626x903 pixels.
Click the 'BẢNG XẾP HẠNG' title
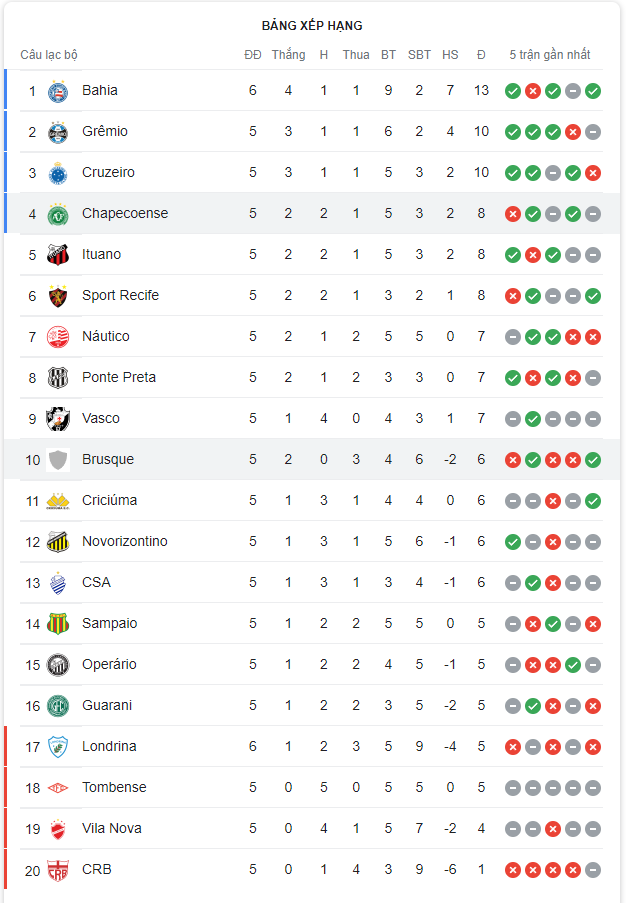312,26
